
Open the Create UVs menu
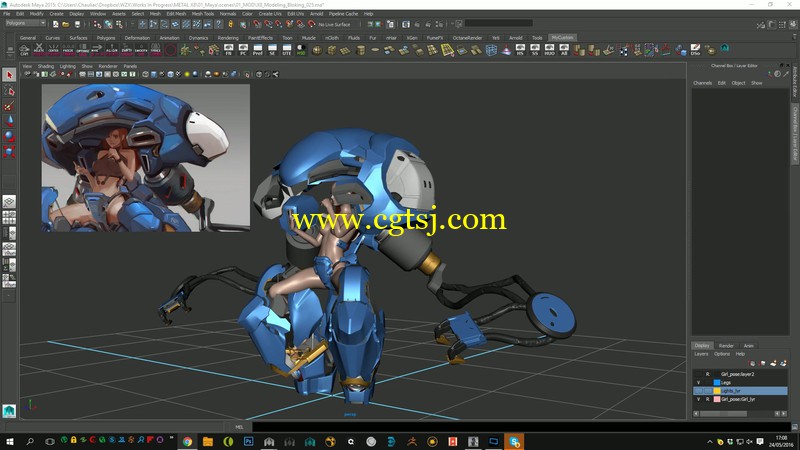270,14
